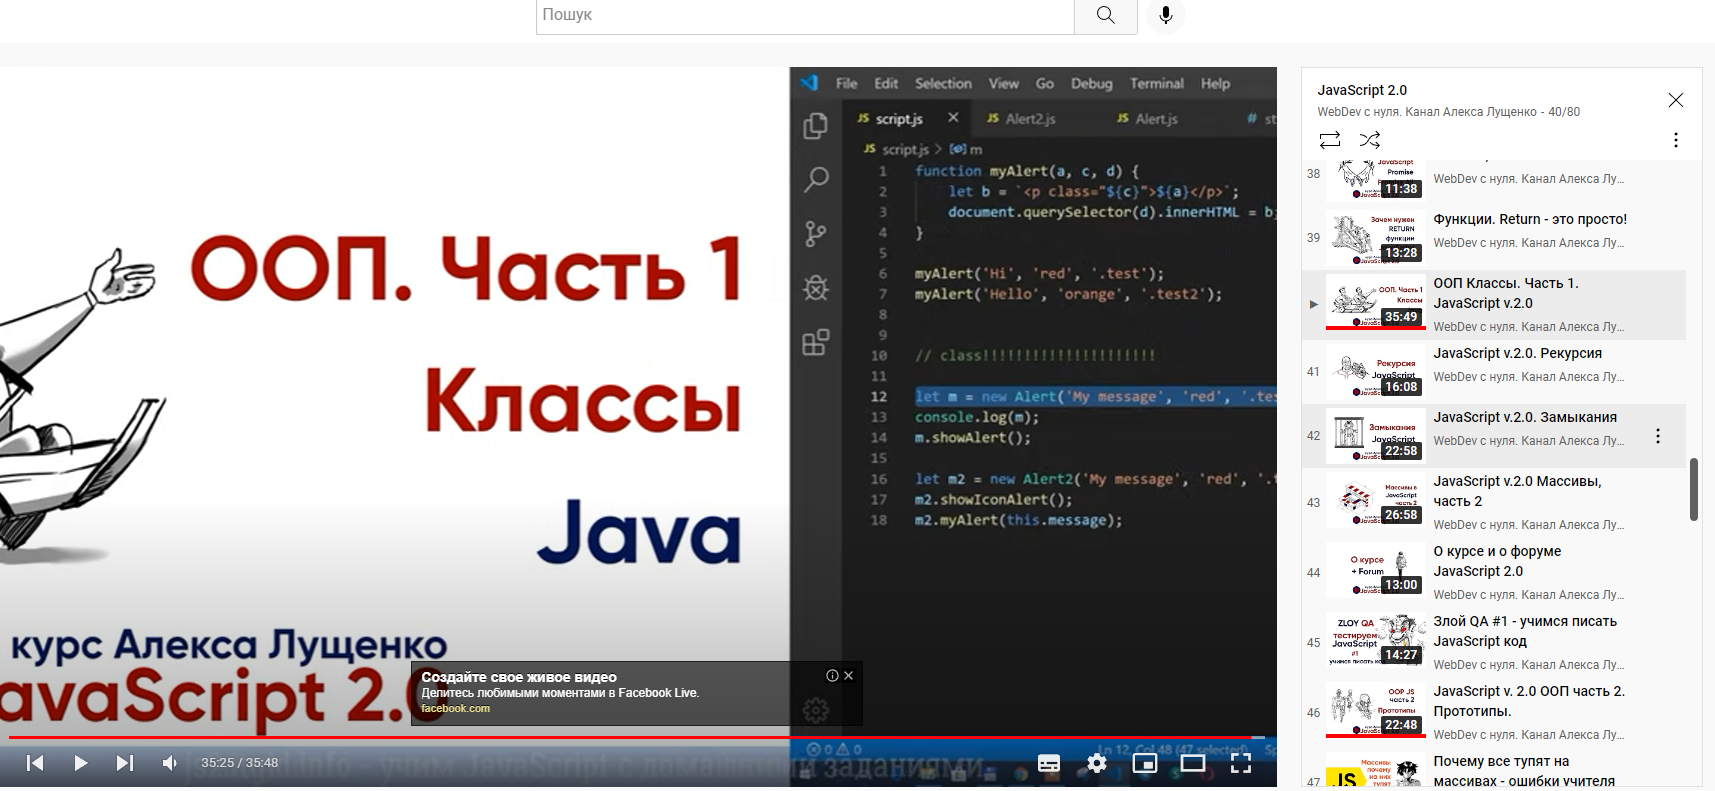Click VS Code Search icon in video

click(x=816, y=180)
